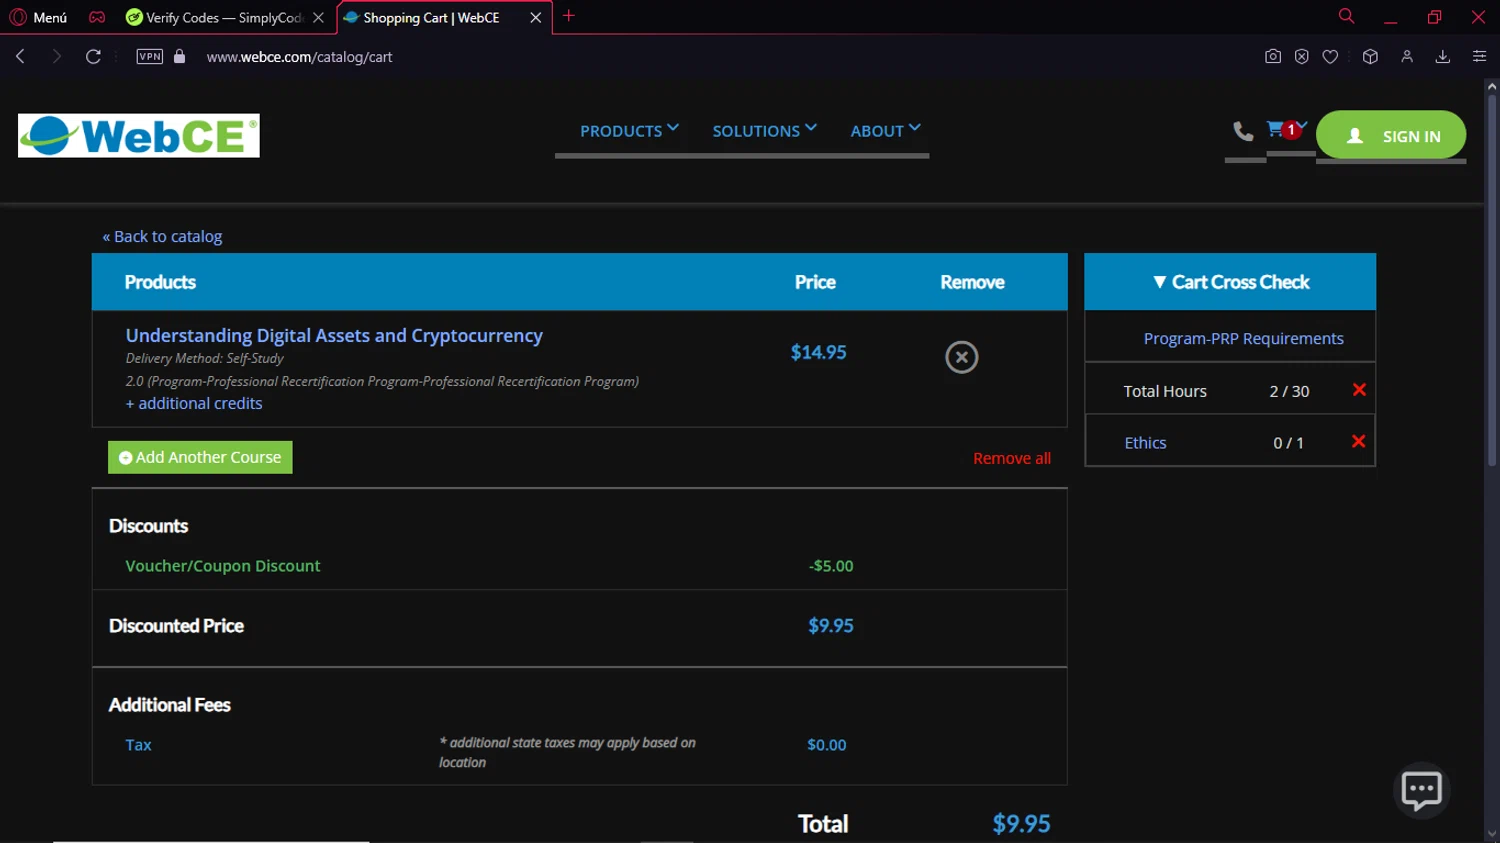Open the live chat bubble
Viewport: 1500px width, 843px height.
1421,790
